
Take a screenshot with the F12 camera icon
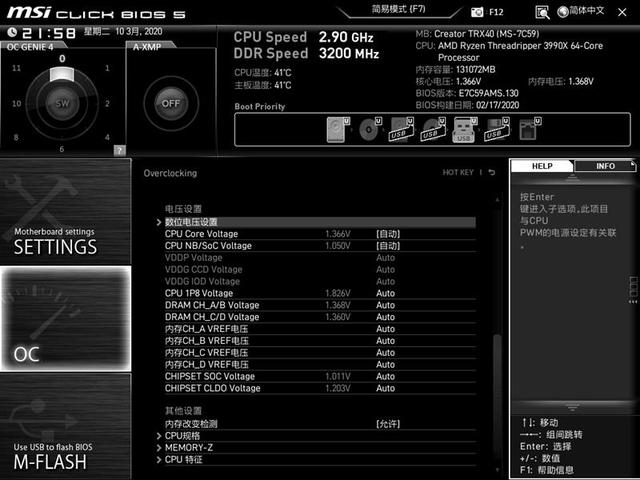point(477,12)
